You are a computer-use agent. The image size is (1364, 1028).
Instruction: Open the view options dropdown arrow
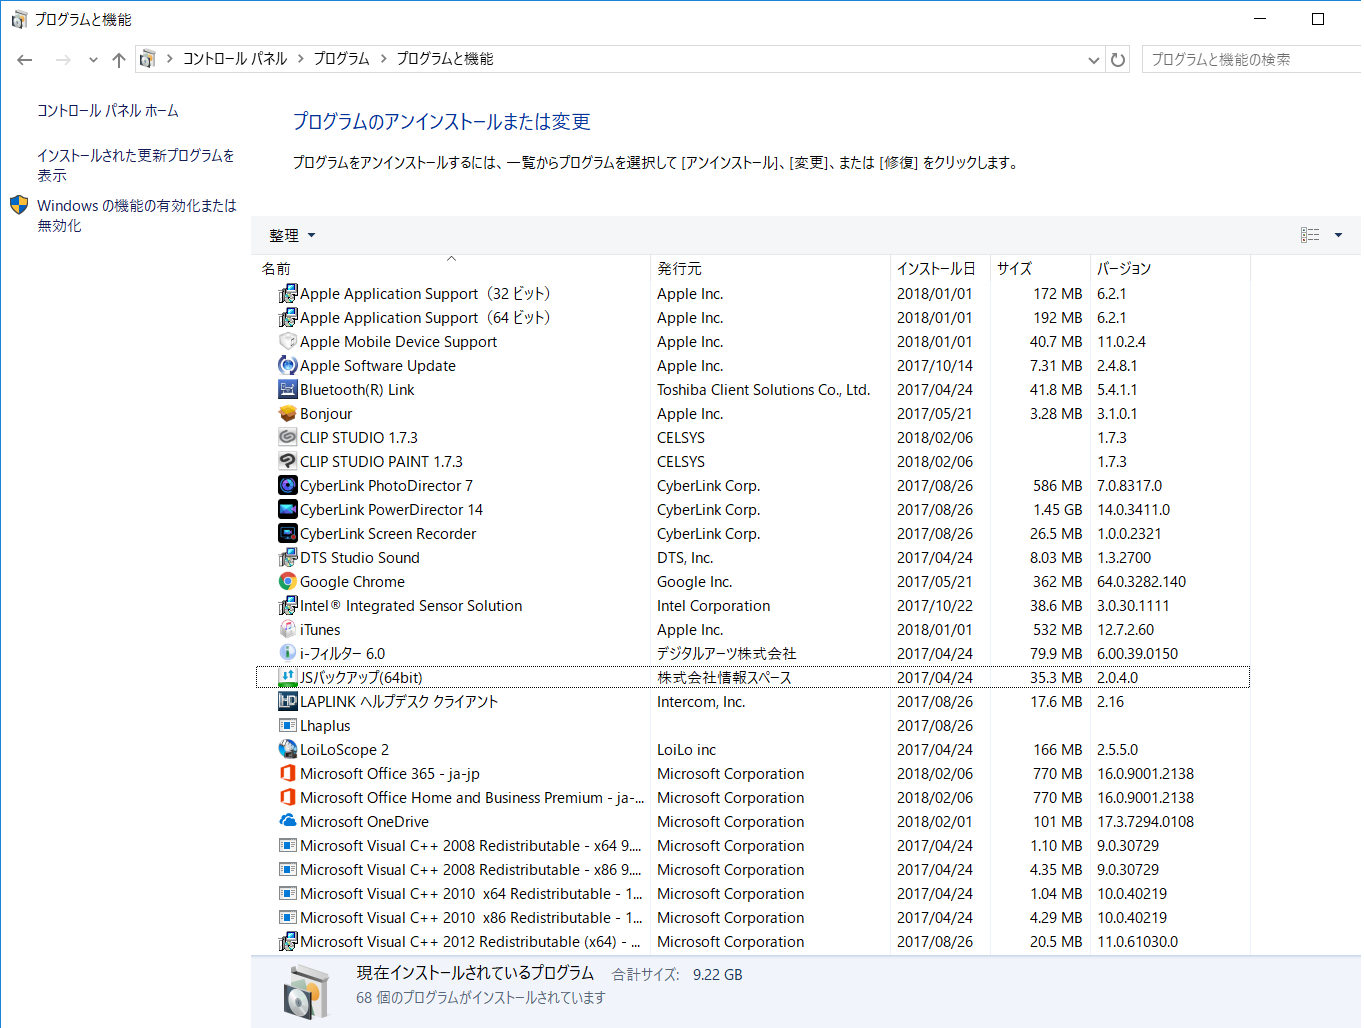pos(1338,235)
